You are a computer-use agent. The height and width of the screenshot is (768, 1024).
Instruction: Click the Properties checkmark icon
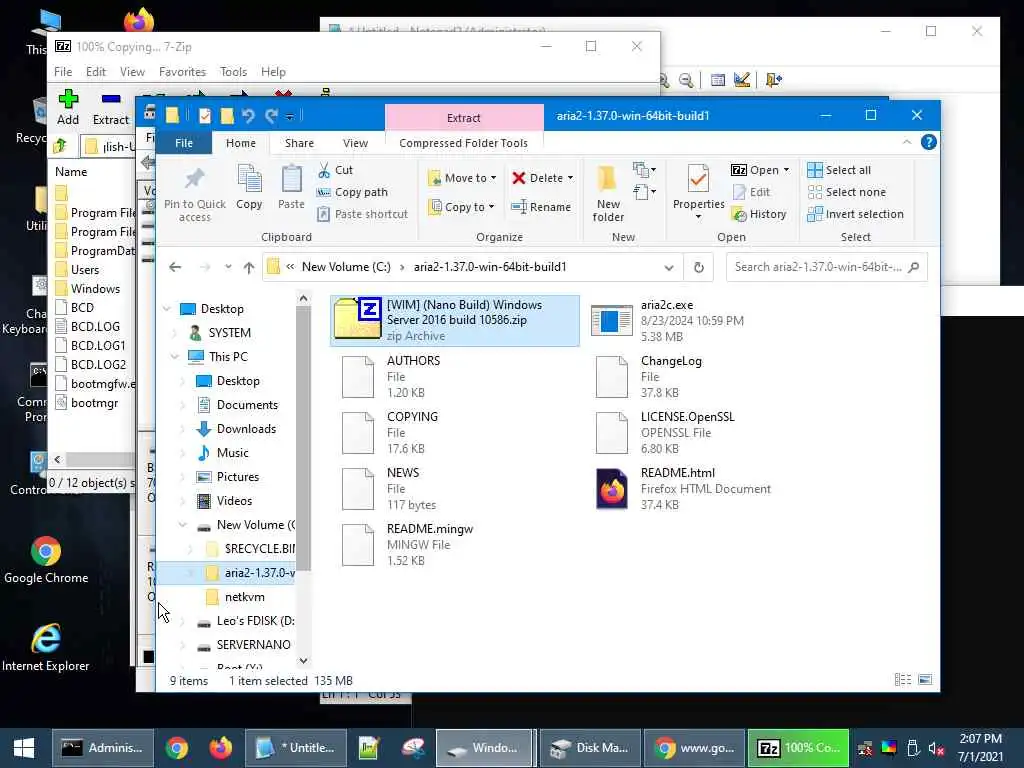click(x=698, y=179)
